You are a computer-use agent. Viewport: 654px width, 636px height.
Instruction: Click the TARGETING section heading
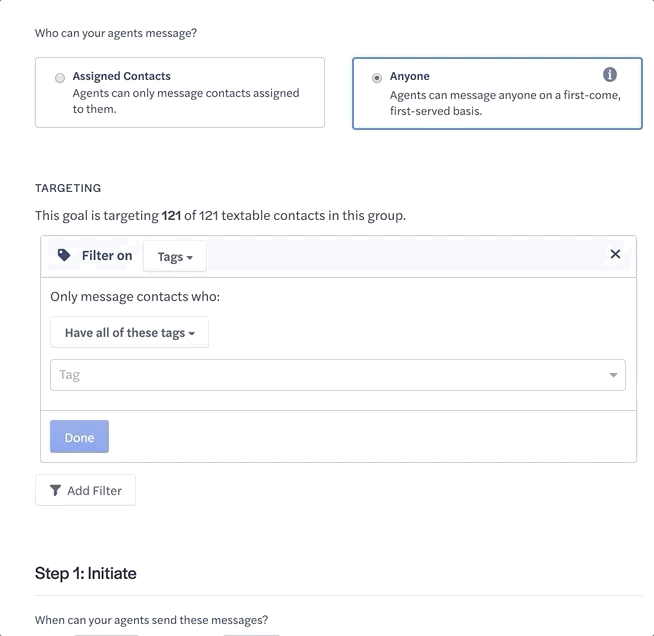[x=68, y=188]
